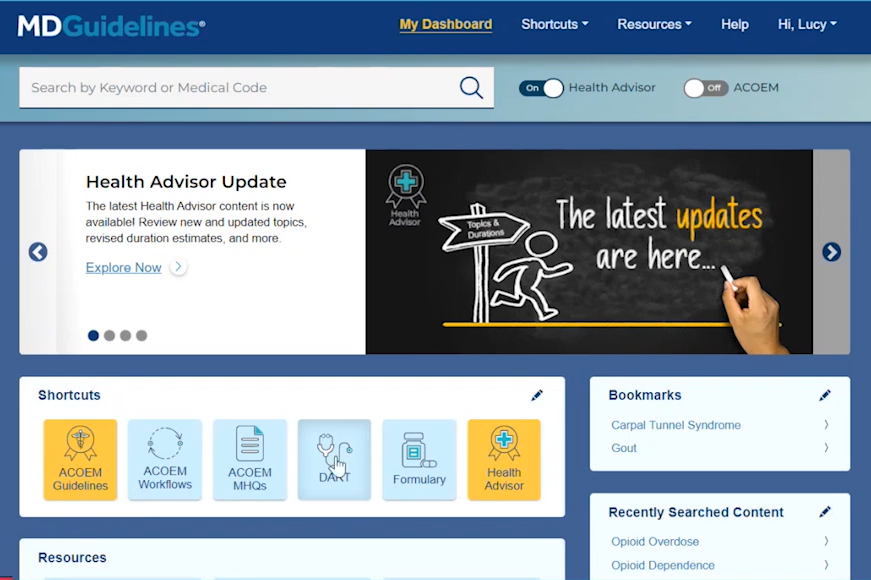This screenshot has width=871, height=580.
Task: Go to next carousel slide
Action: 831,252
